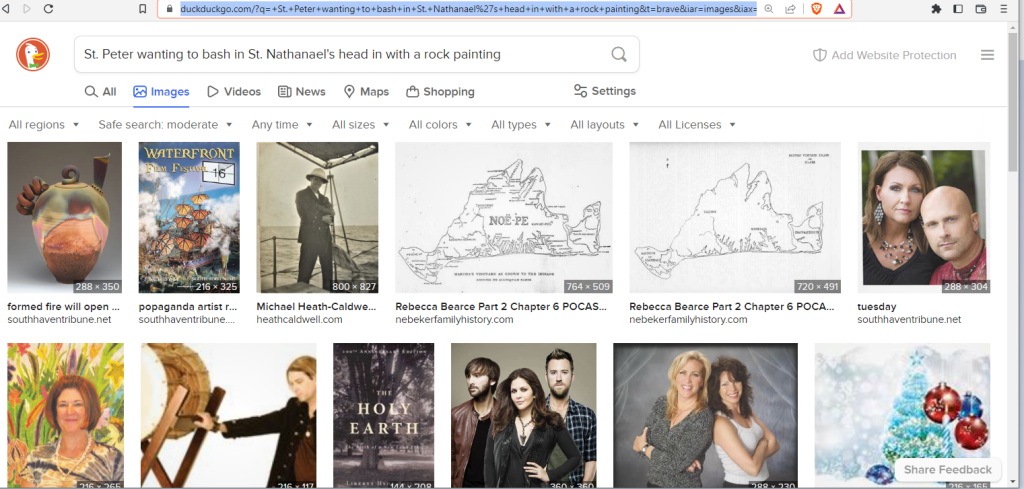Viewport: 1024px width, 489px height.
Task: Click Add Website Protection
Action: pyautogui.click(x=884, y=55)
